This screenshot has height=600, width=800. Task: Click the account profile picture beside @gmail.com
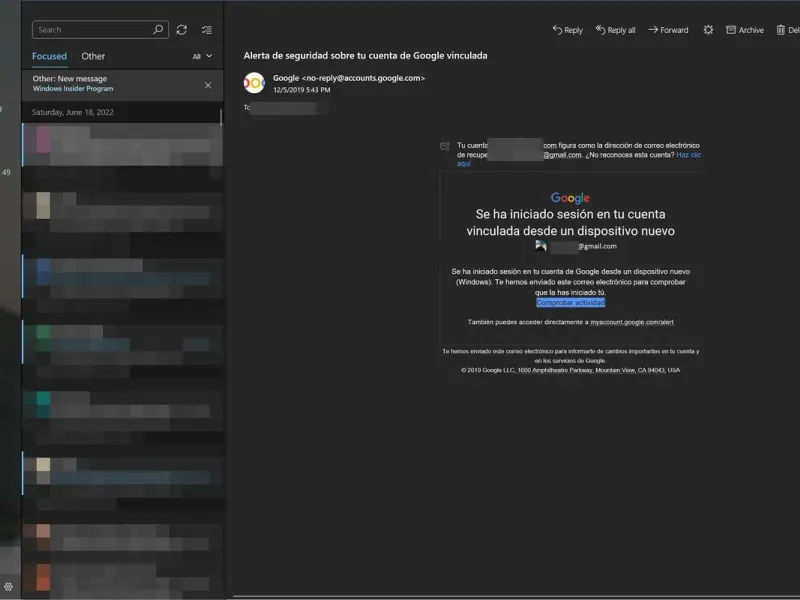point(541,246)
